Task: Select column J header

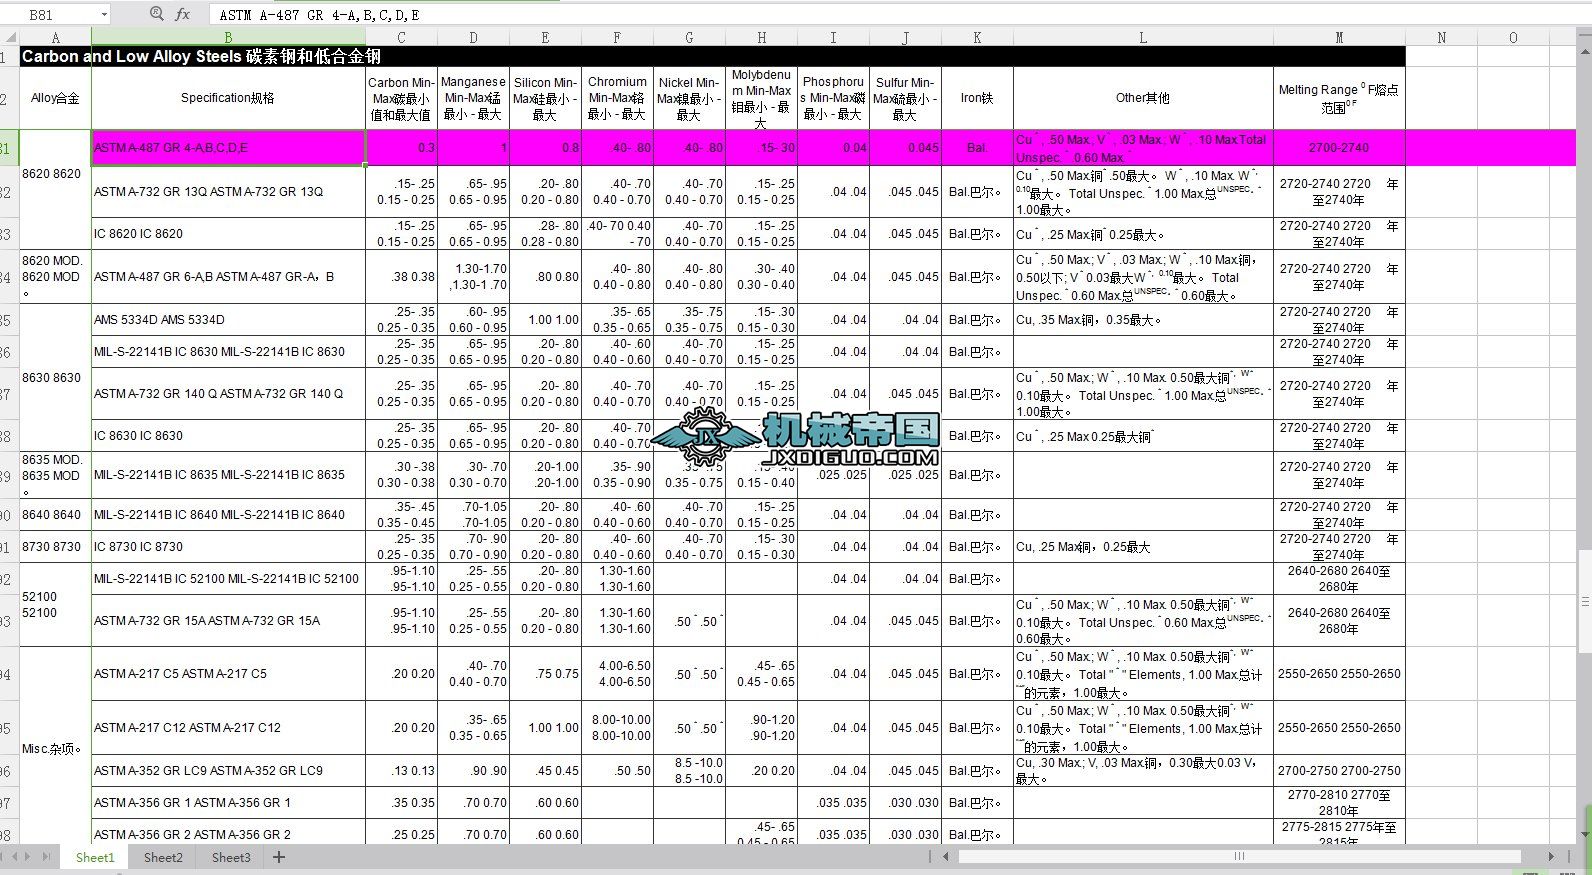Action: pos(905,38)
